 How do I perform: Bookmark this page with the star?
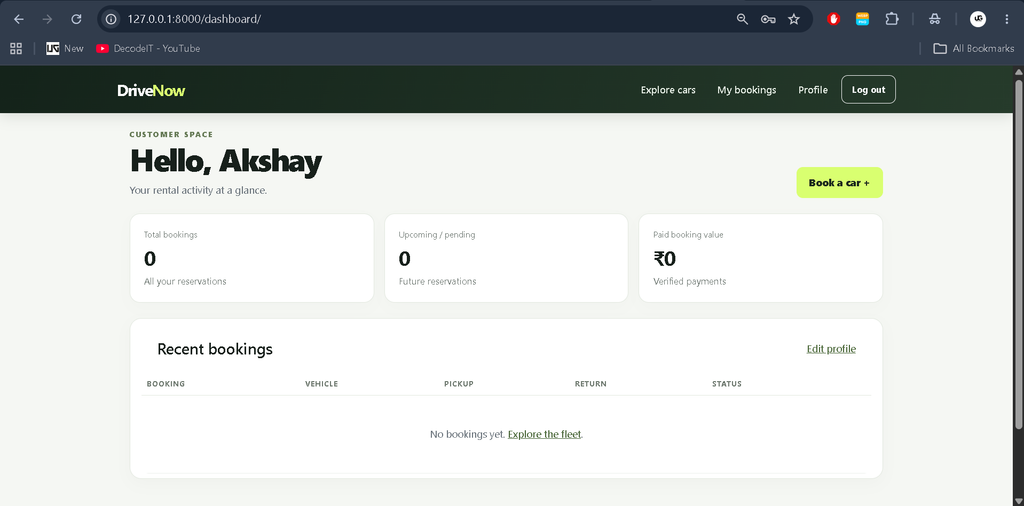click(x=793, y=19)
